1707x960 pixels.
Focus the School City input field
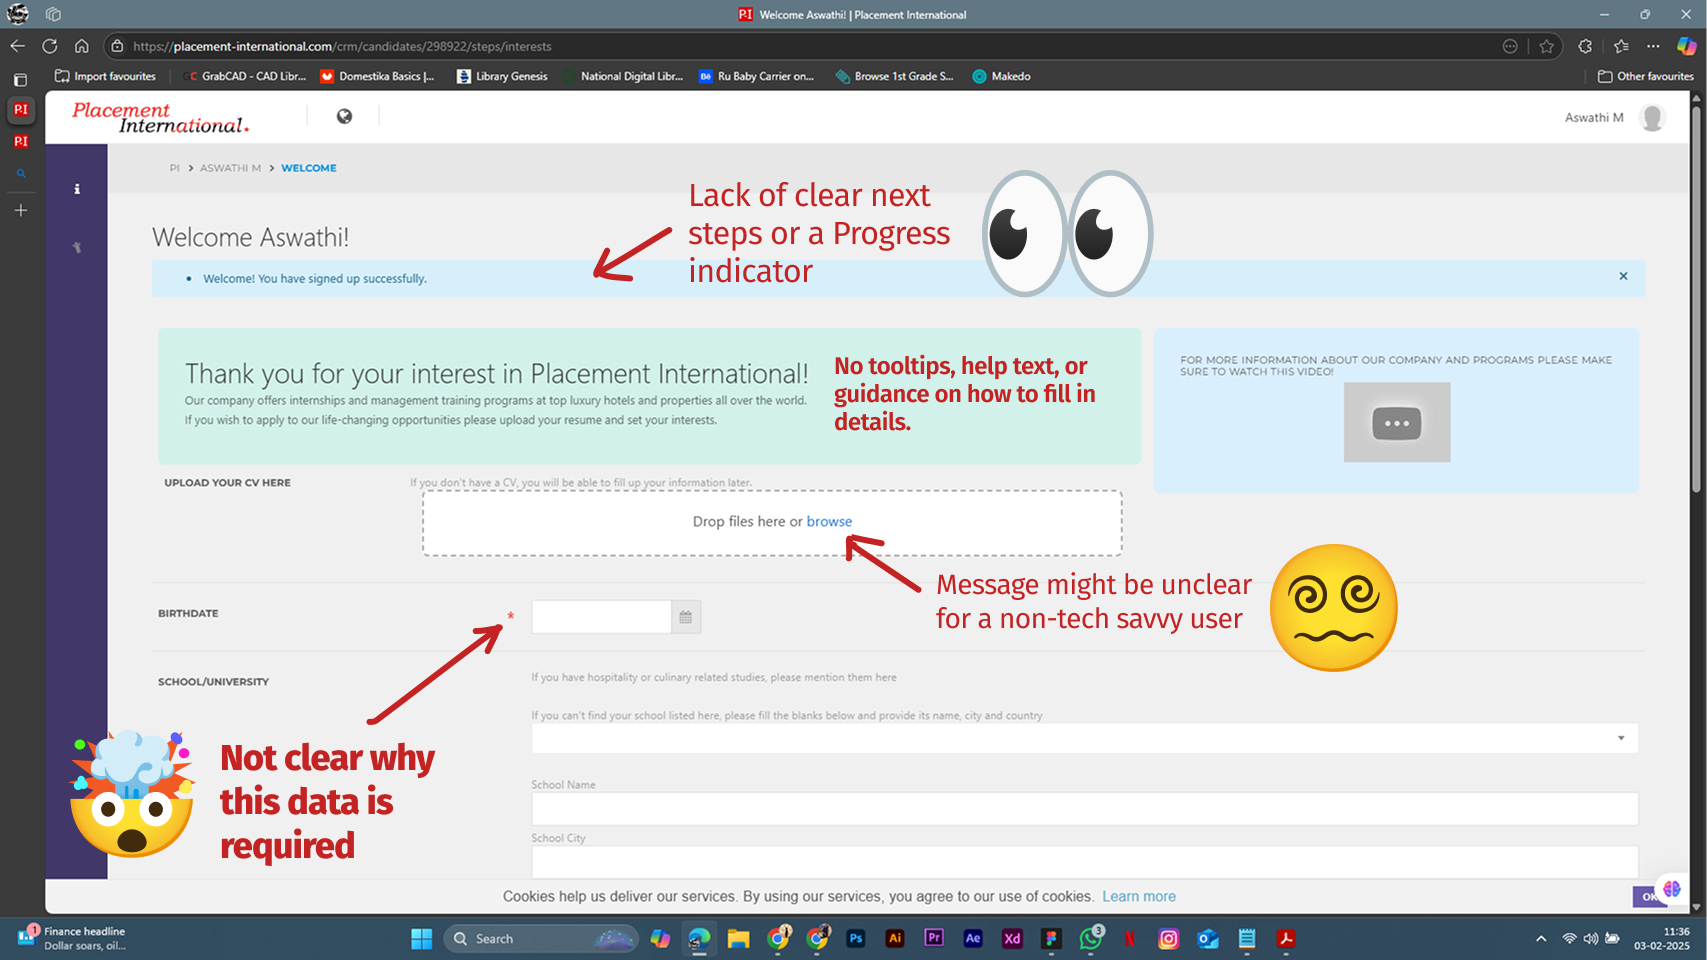point(1085,862)
